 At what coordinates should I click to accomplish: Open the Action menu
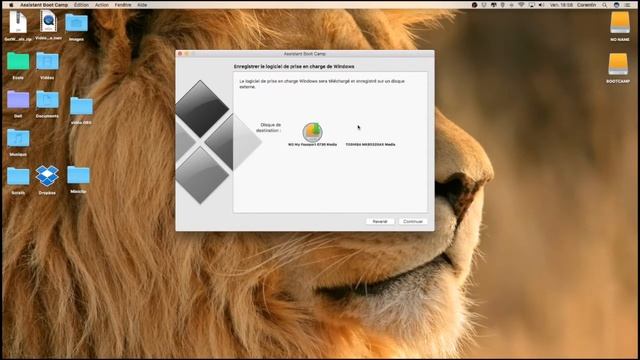pyautogui.click(x=102, y=5)
